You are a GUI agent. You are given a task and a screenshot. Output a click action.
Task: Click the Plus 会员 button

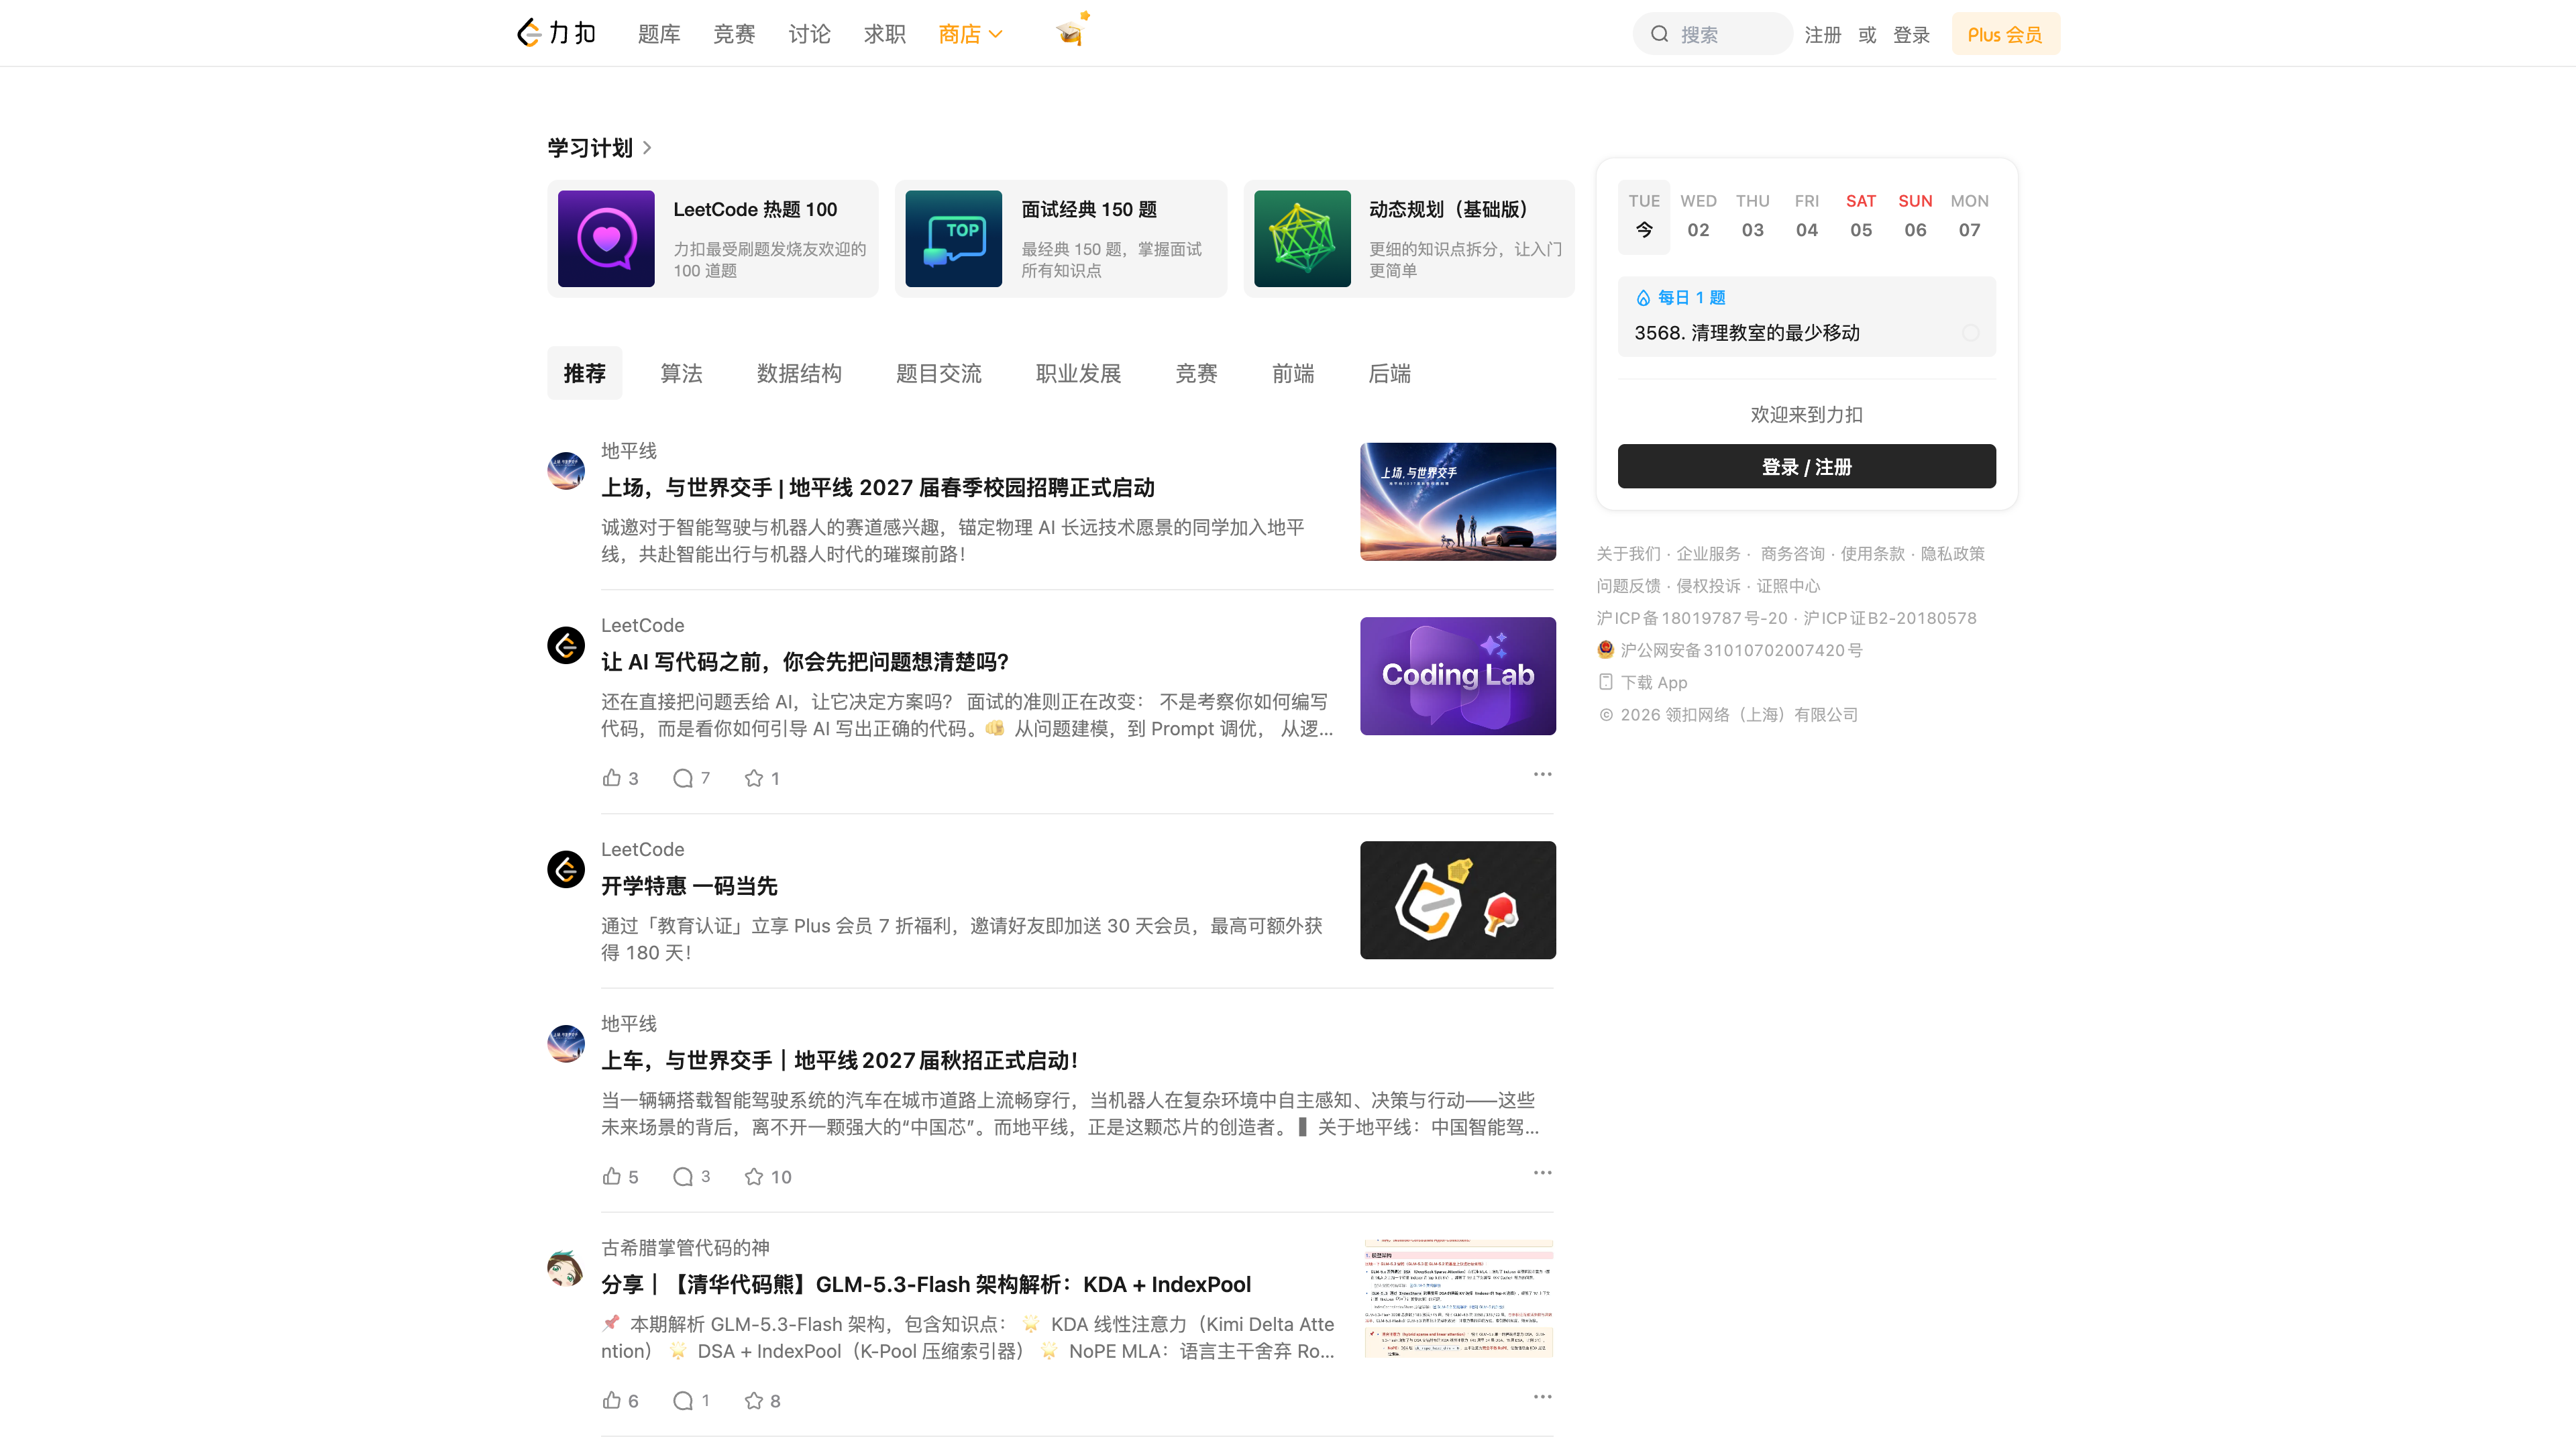click(2005, 34)
